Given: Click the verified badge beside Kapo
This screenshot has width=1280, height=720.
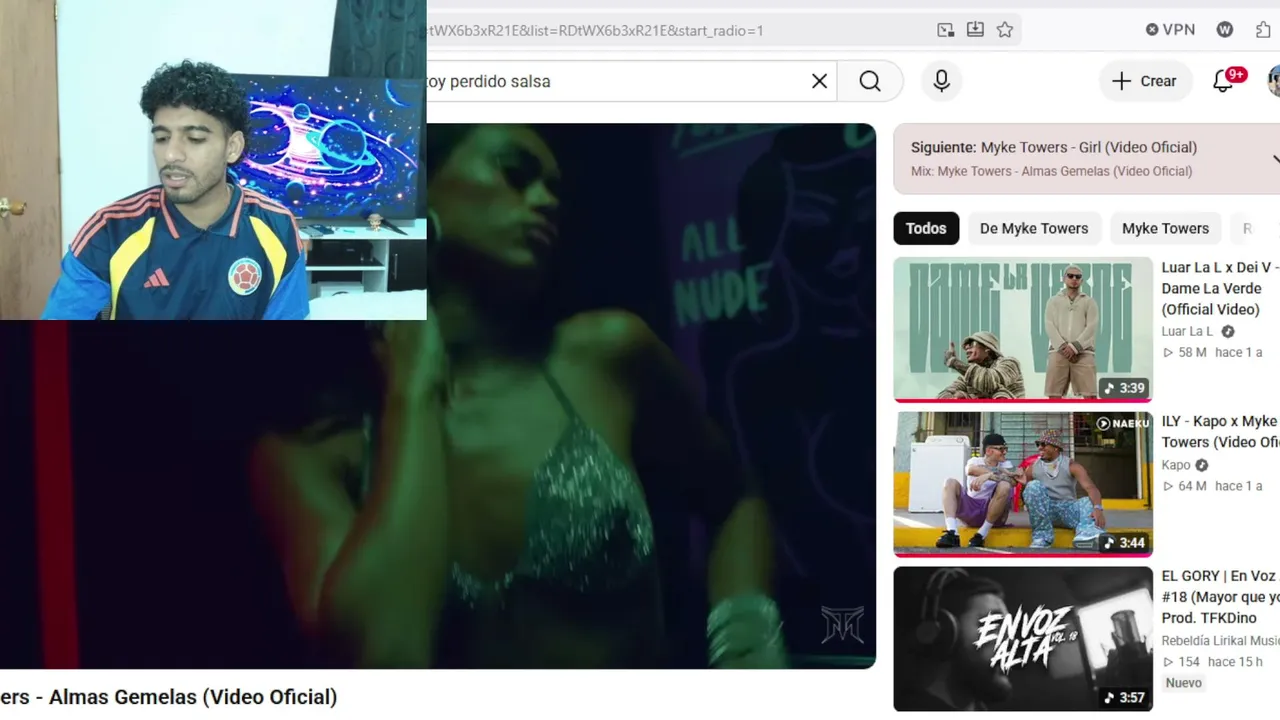Looking at the screenshot, I should tap(1202, 466).
